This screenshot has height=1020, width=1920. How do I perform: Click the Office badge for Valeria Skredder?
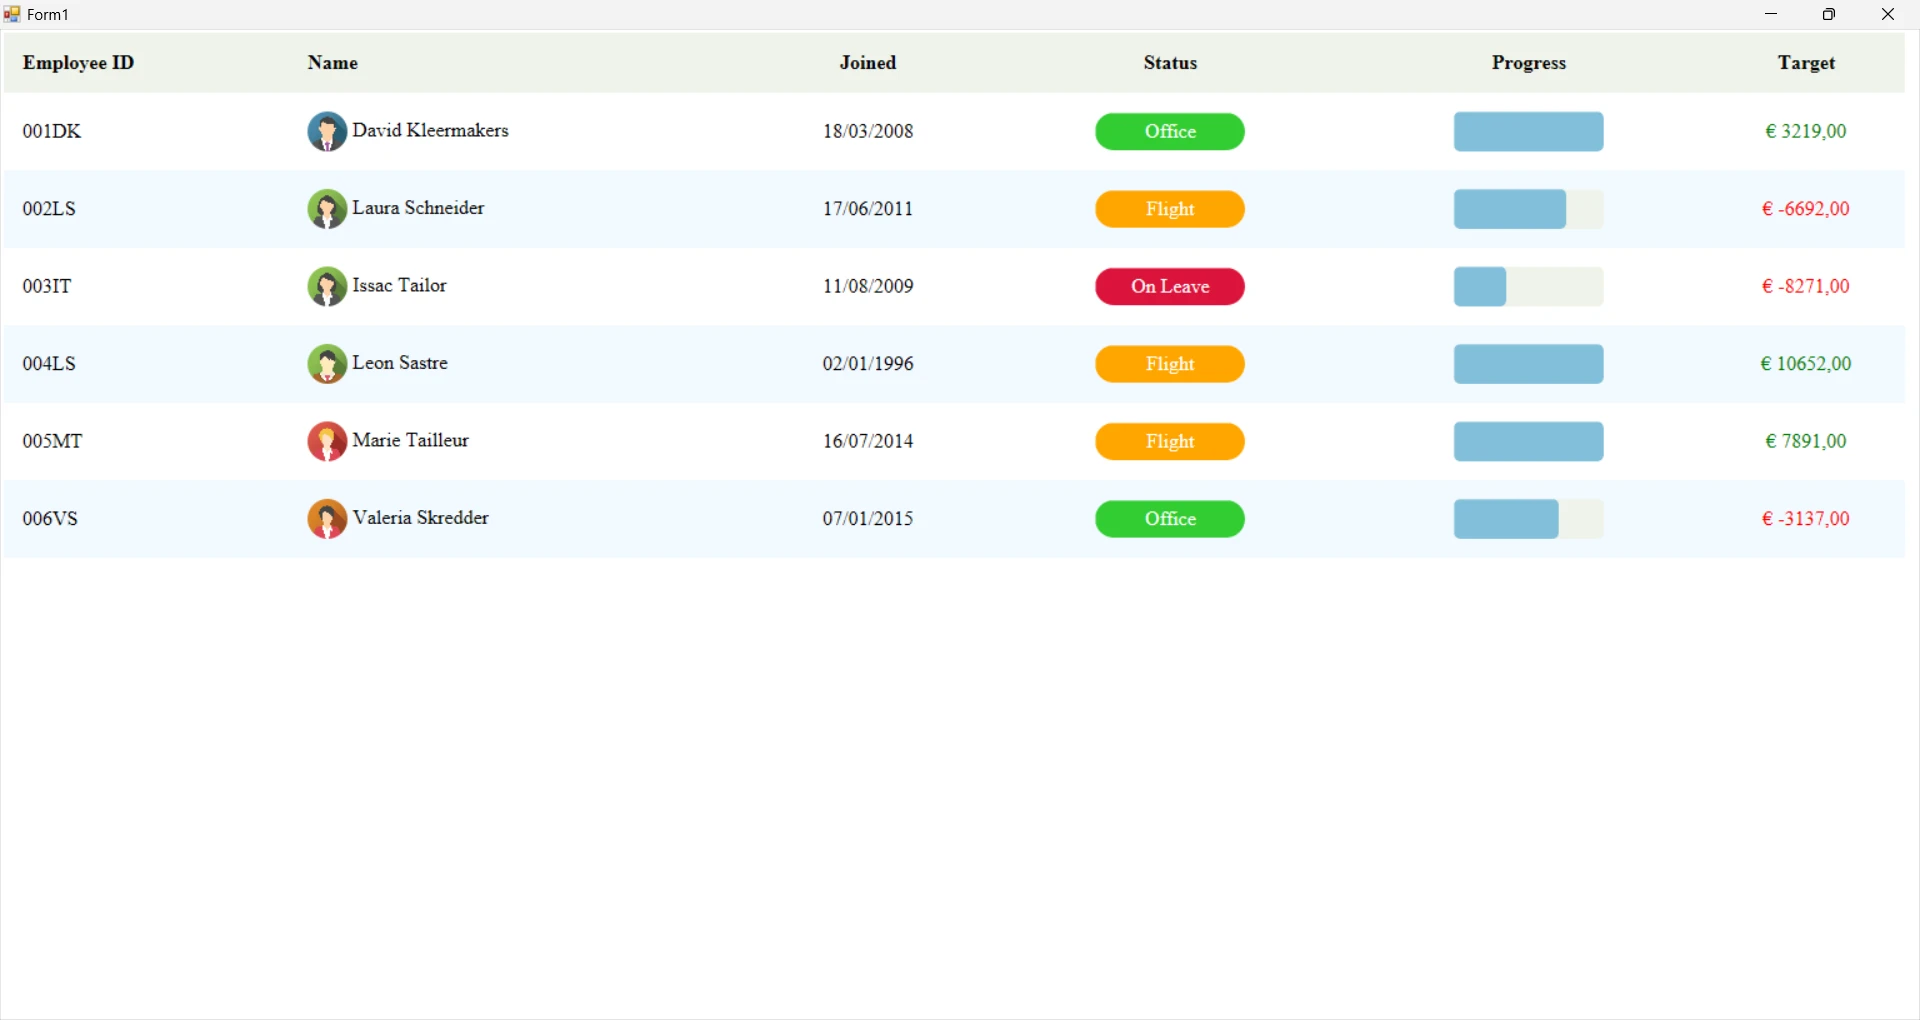(1169, 520)
